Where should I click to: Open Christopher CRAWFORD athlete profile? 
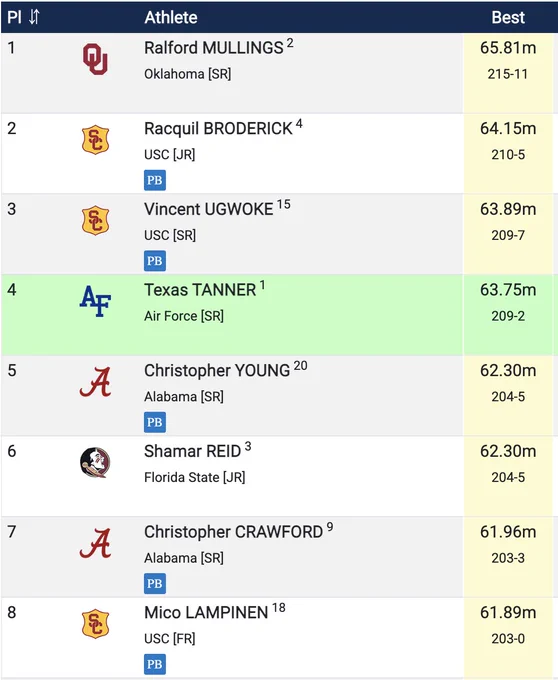pyautogui.click(x=233, y=532)
